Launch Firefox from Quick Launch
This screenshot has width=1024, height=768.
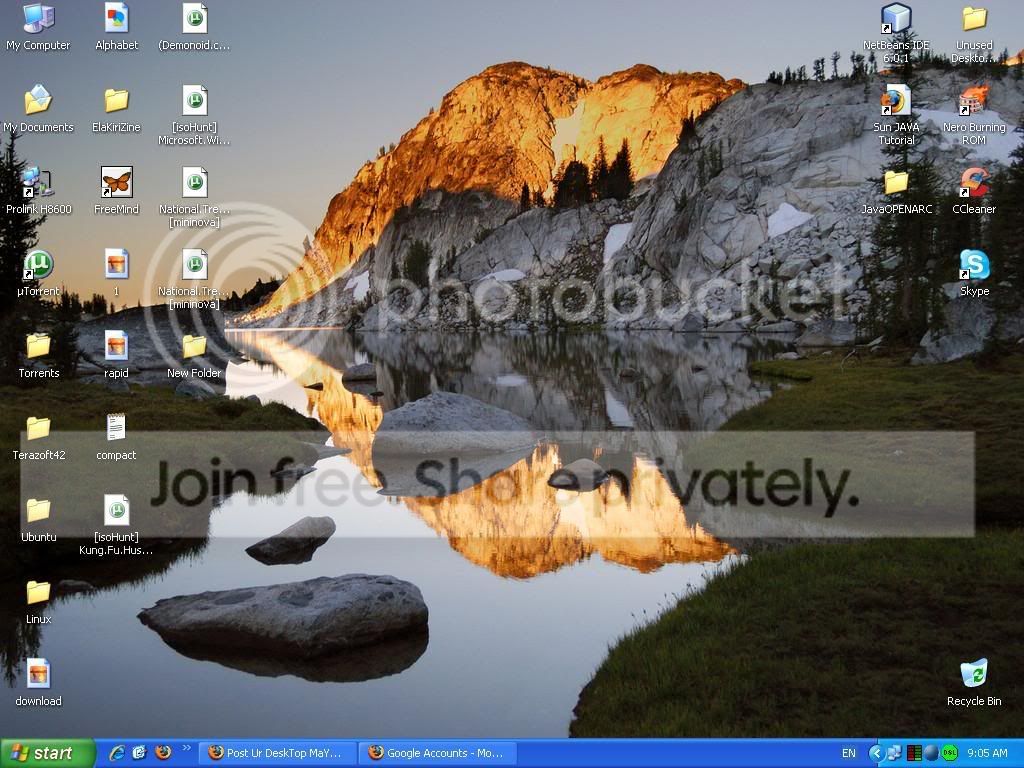(163, 753)
